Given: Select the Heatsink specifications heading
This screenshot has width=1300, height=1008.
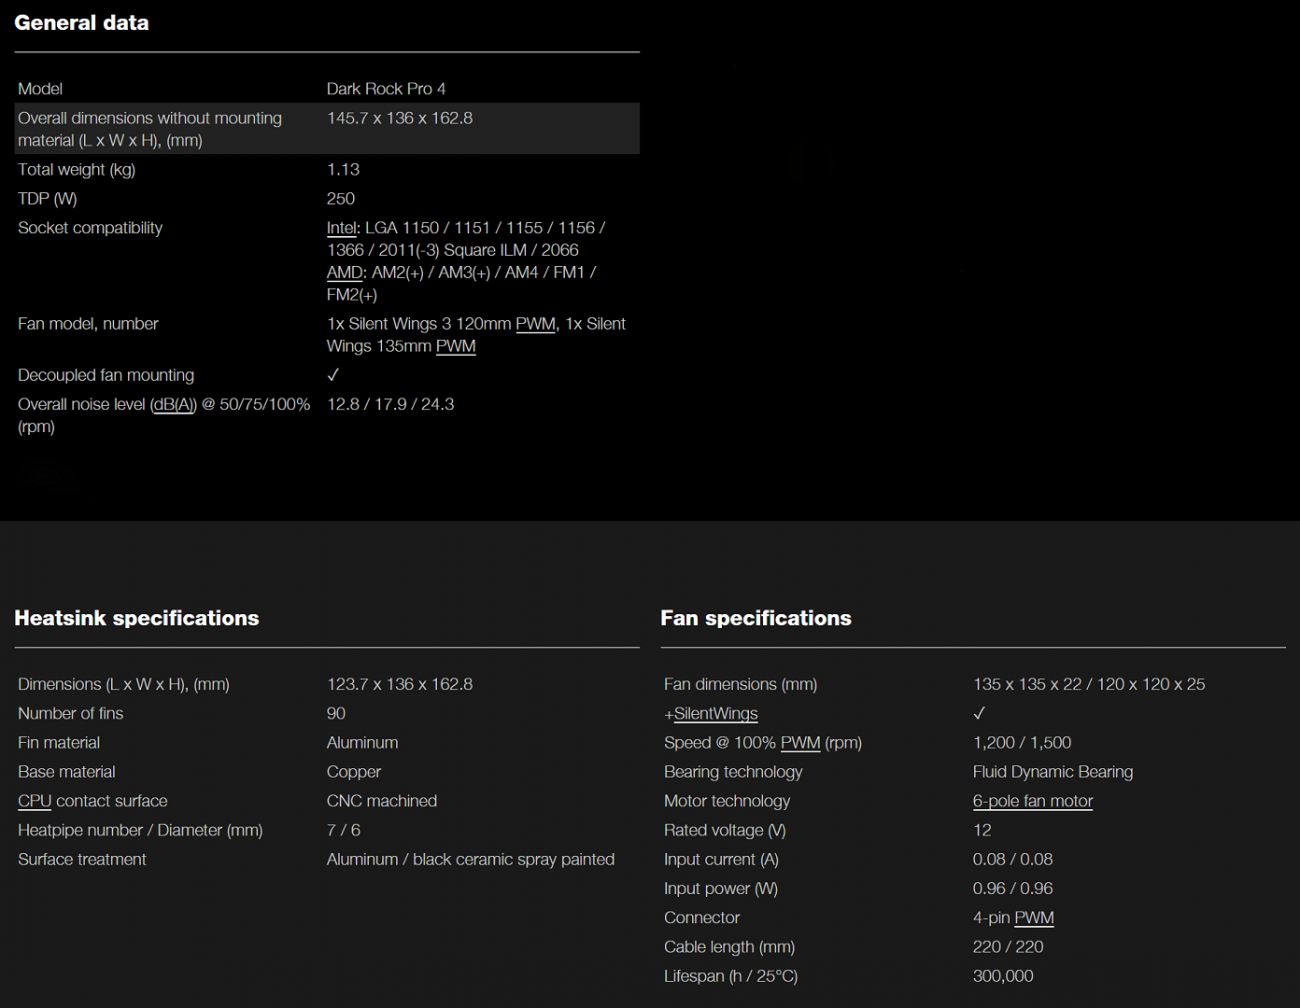Looking at the screenshot, I should (x=136, y=618).
